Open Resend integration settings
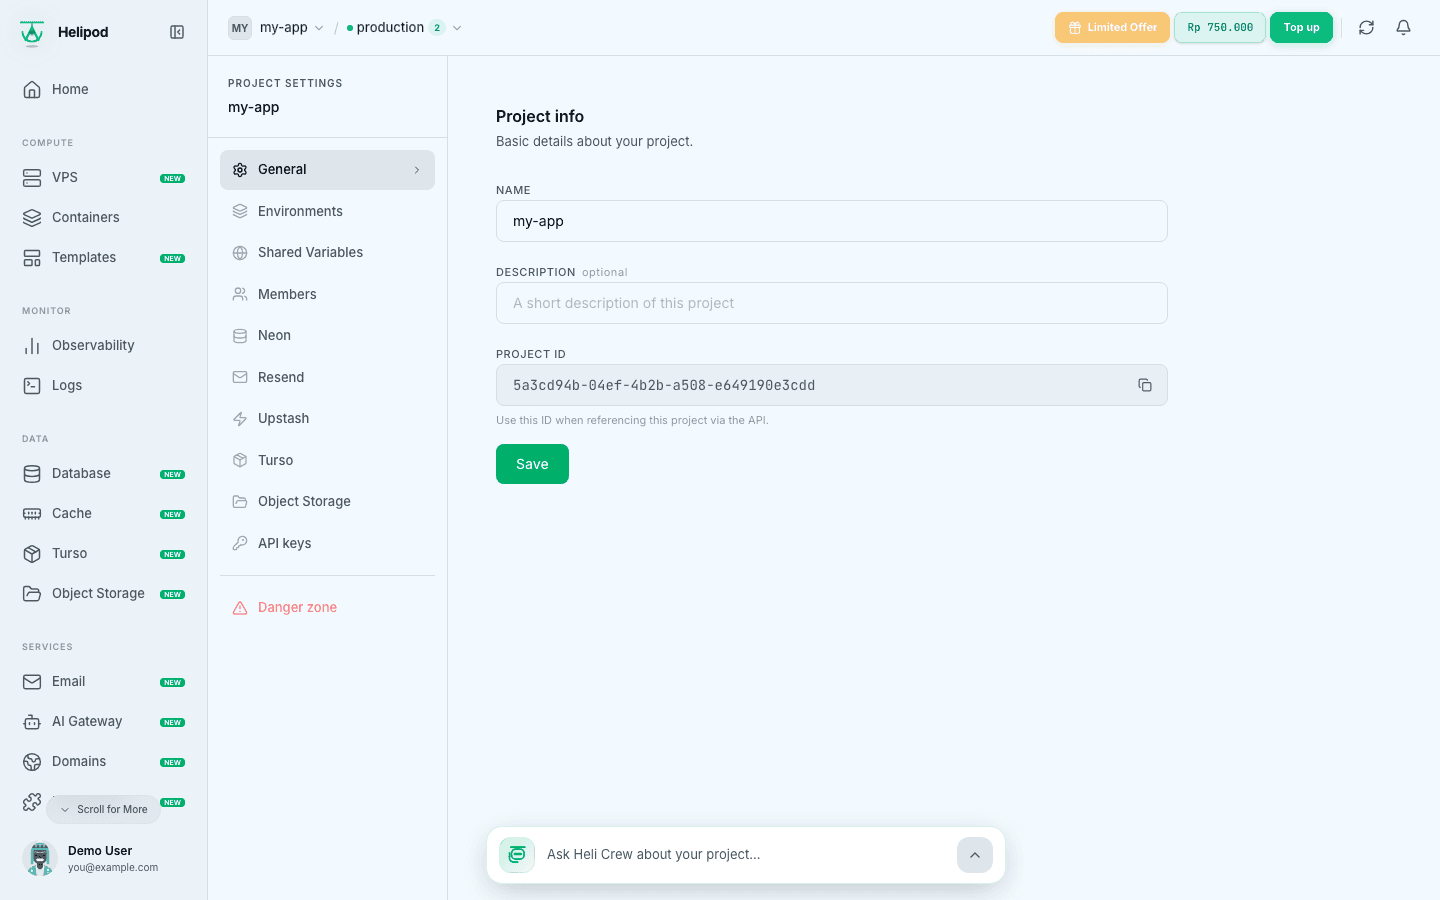Image resolution: width=1440 pixels, height=900 pixels. [327, 377]
